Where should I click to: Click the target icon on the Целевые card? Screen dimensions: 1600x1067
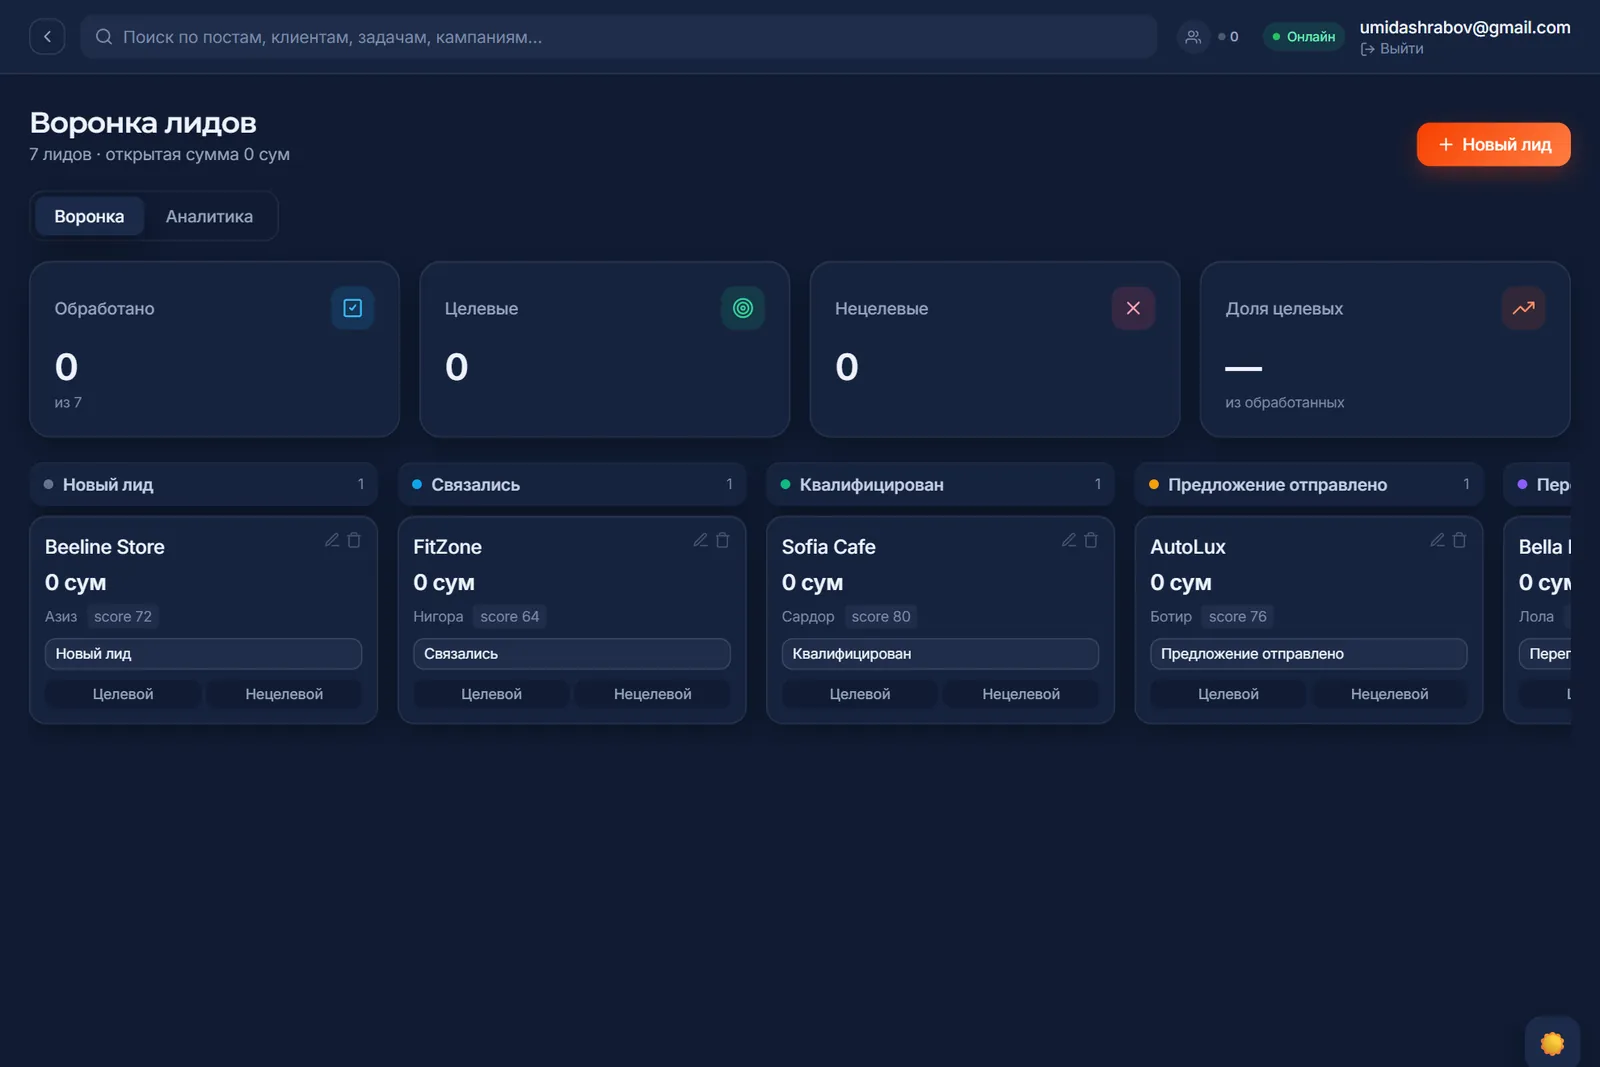click(743, 308)
